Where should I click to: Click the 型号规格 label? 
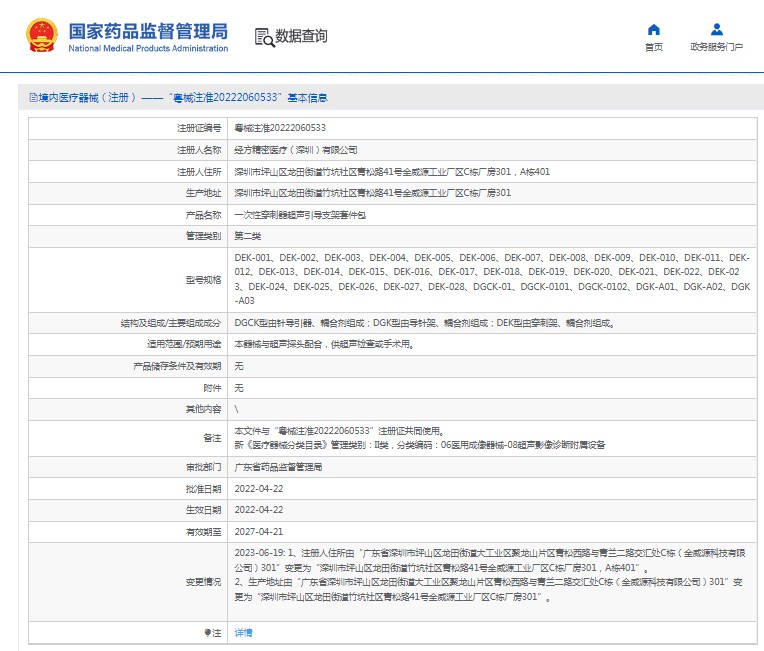[x=203, y=279]
